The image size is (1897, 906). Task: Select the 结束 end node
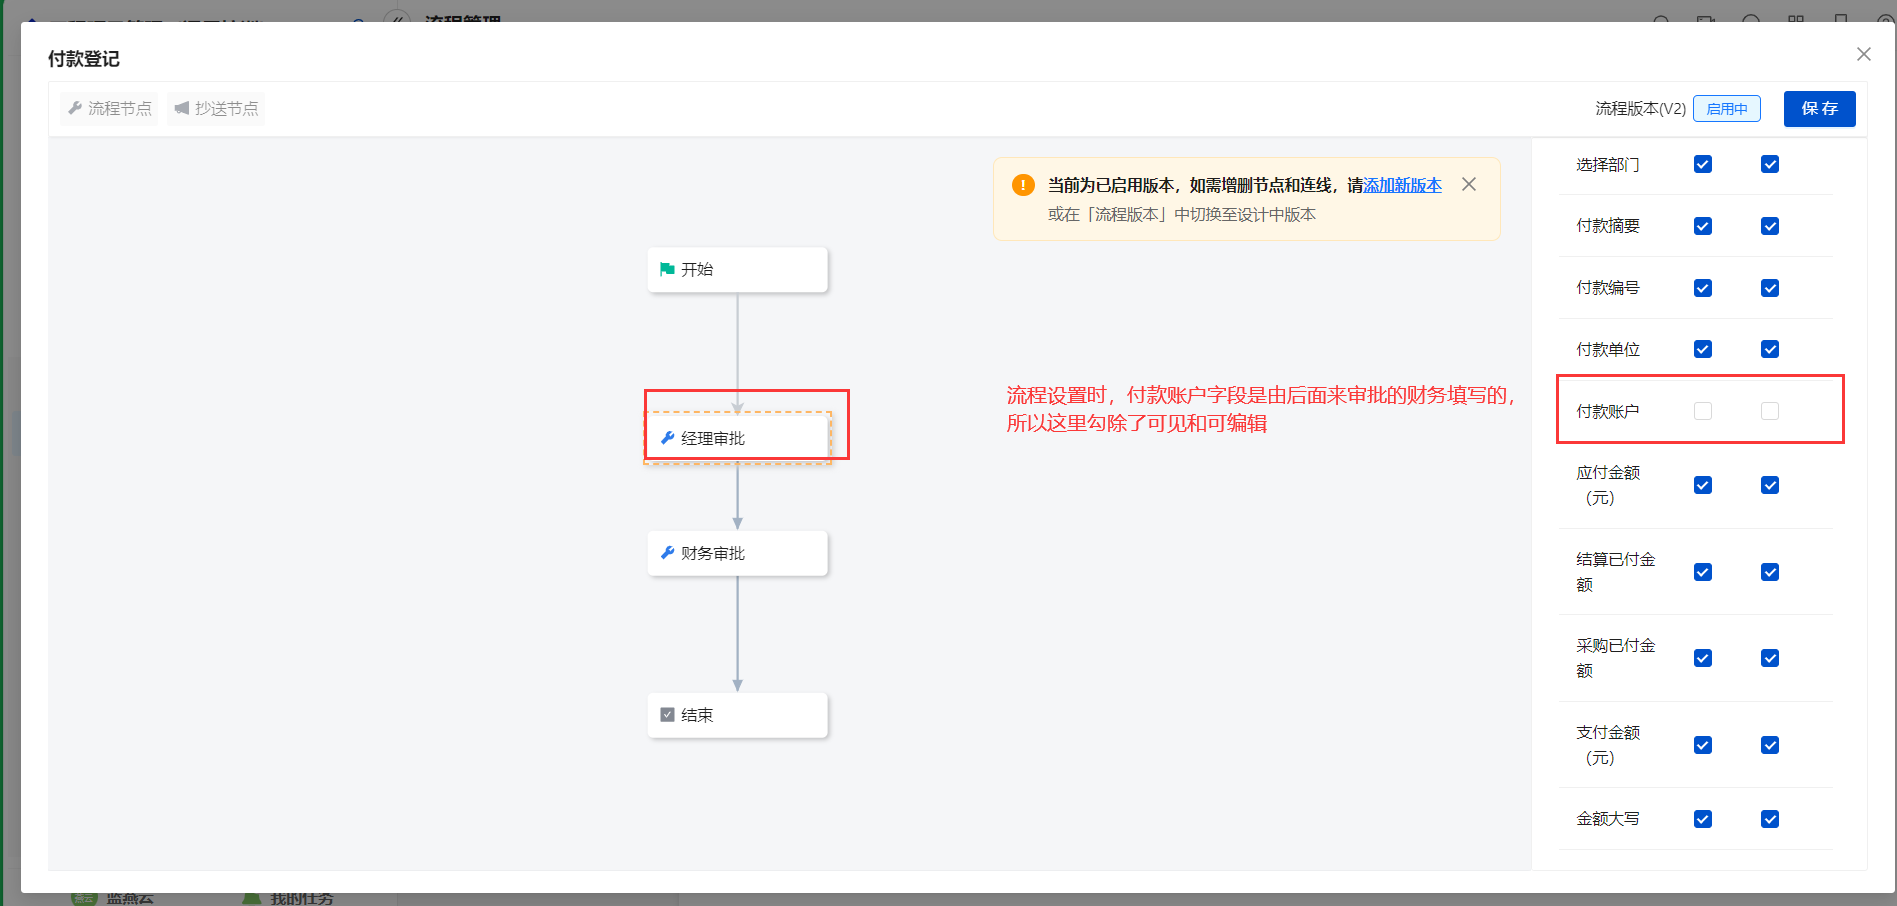point(738,715)
